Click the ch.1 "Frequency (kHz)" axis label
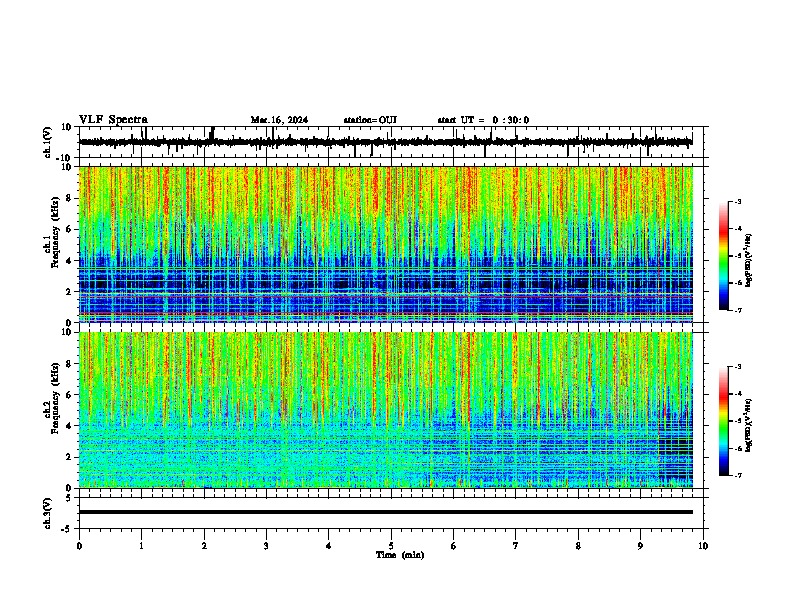The height and width of the screenshot is (612, 792). 55,232
